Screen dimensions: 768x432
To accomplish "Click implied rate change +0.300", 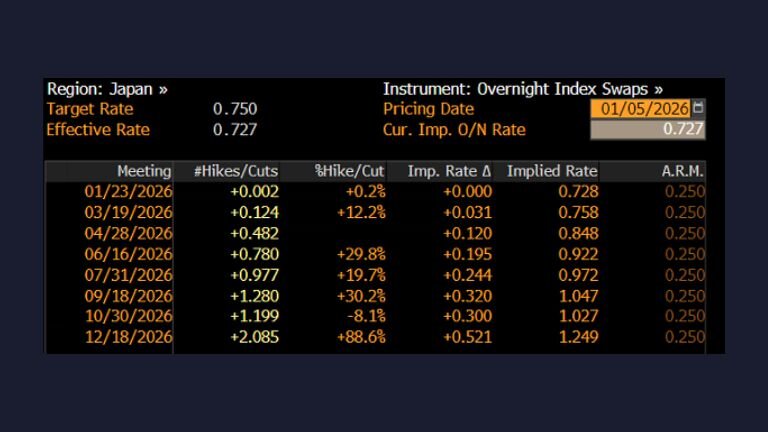I will 468,316.
